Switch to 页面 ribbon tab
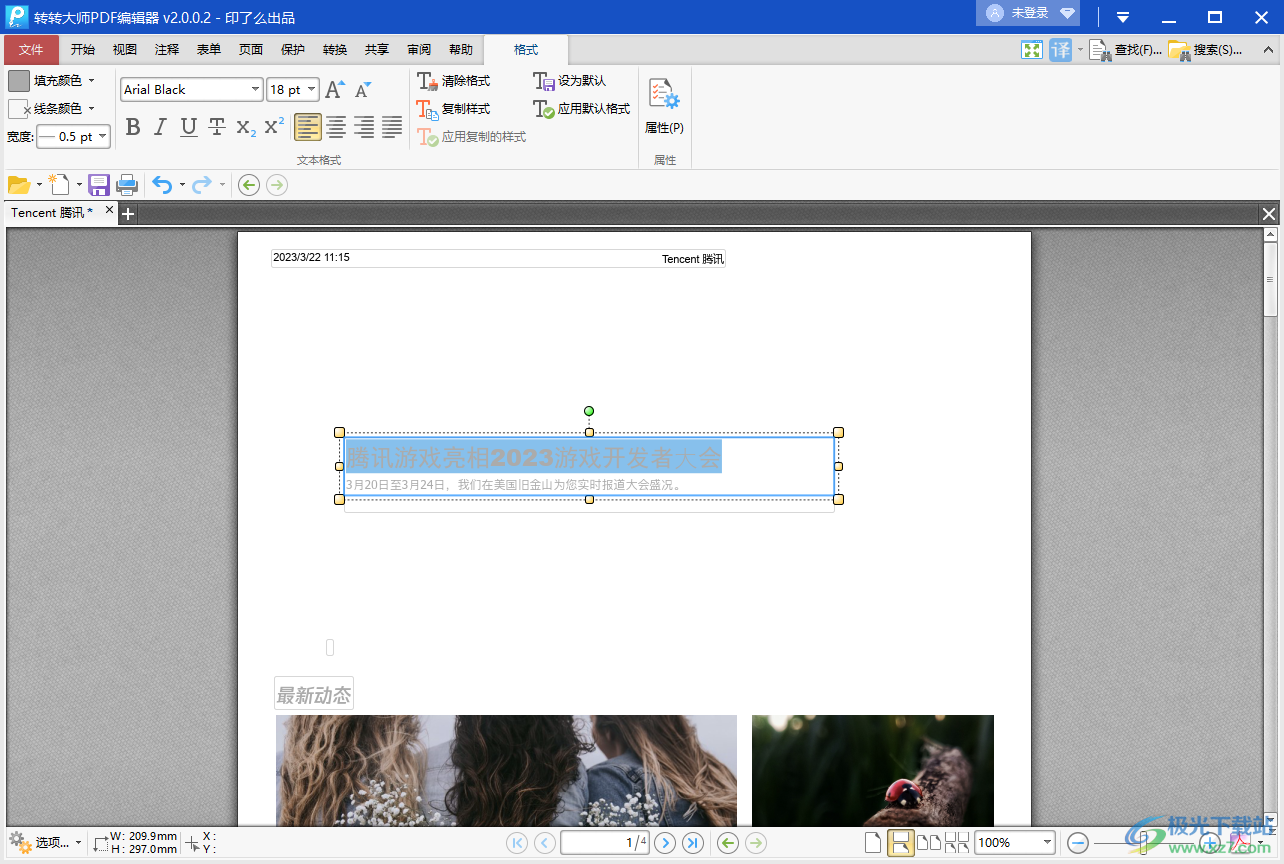The height and width of the screenshot is (864, 1284). [251, 50]
